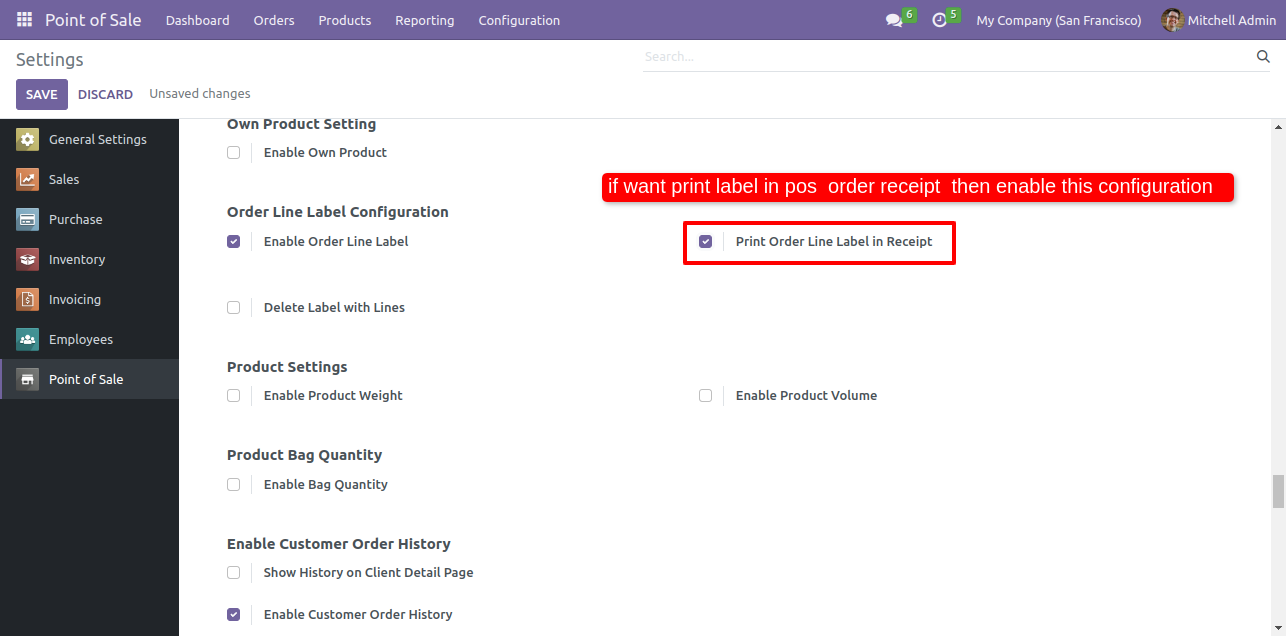Open the Configuration menu
This screenshot has height=636, width=1286.
click(x=519, y=20)
